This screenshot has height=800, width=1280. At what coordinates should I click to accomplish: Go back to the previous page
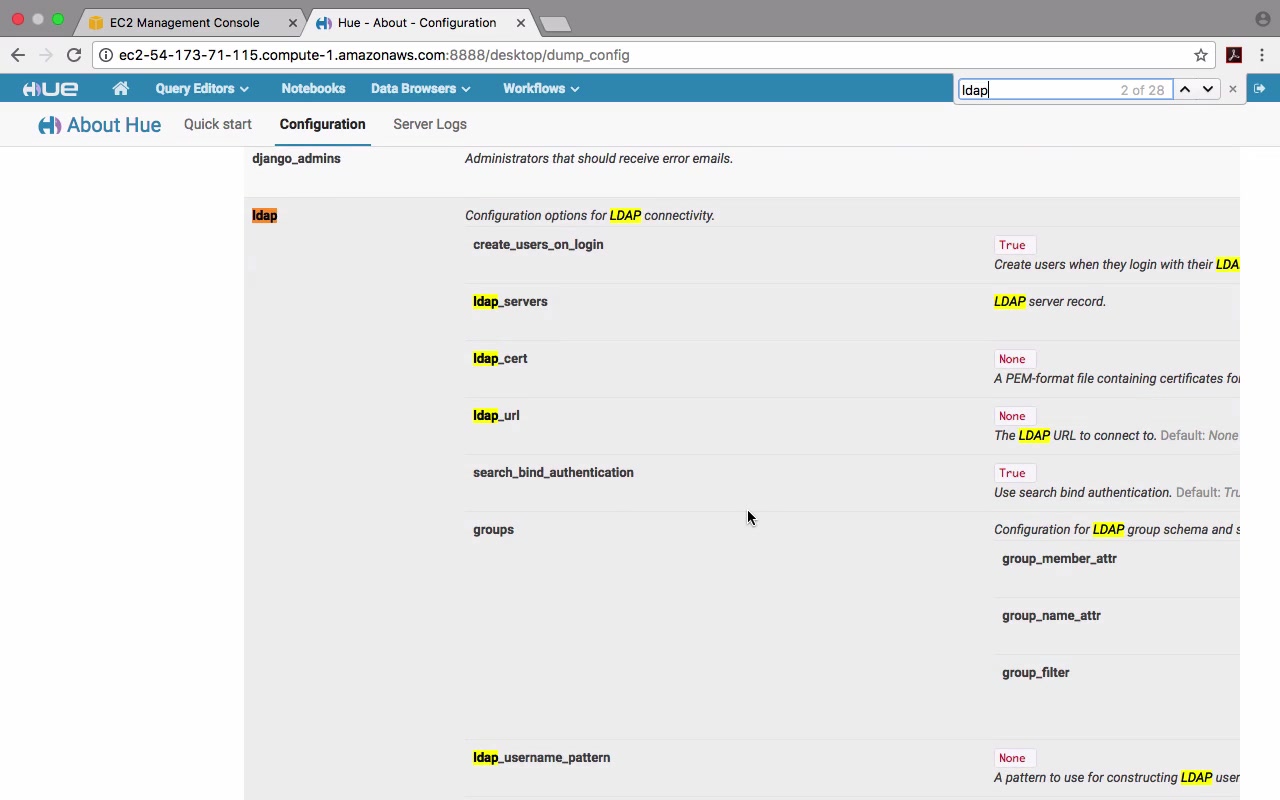(x=18, y=55)
